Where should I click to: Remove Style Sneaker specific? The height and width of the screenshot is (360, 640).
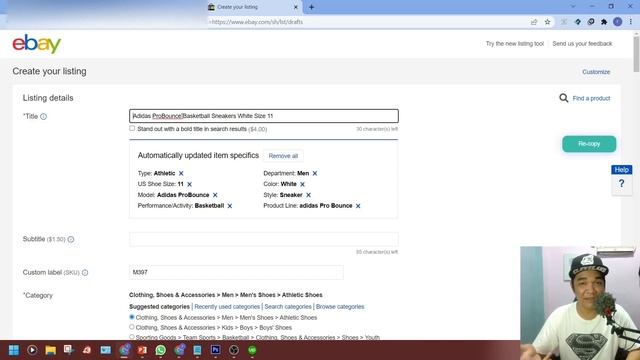coord(309,195)
